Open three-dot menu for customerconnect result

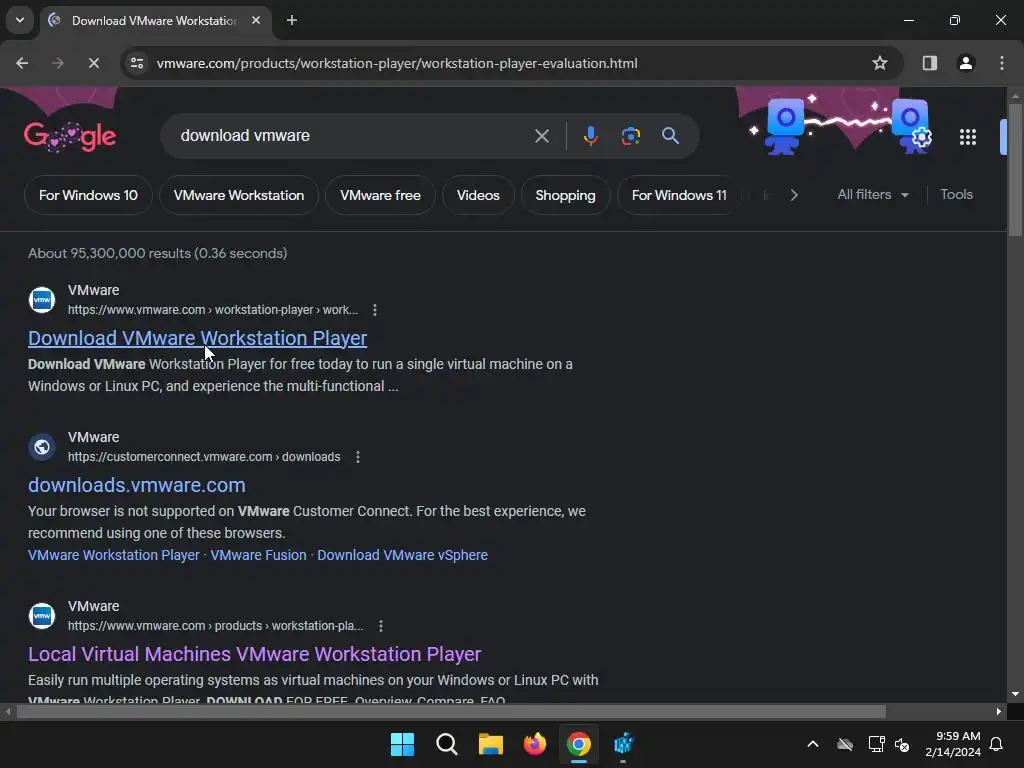point(357,457)
